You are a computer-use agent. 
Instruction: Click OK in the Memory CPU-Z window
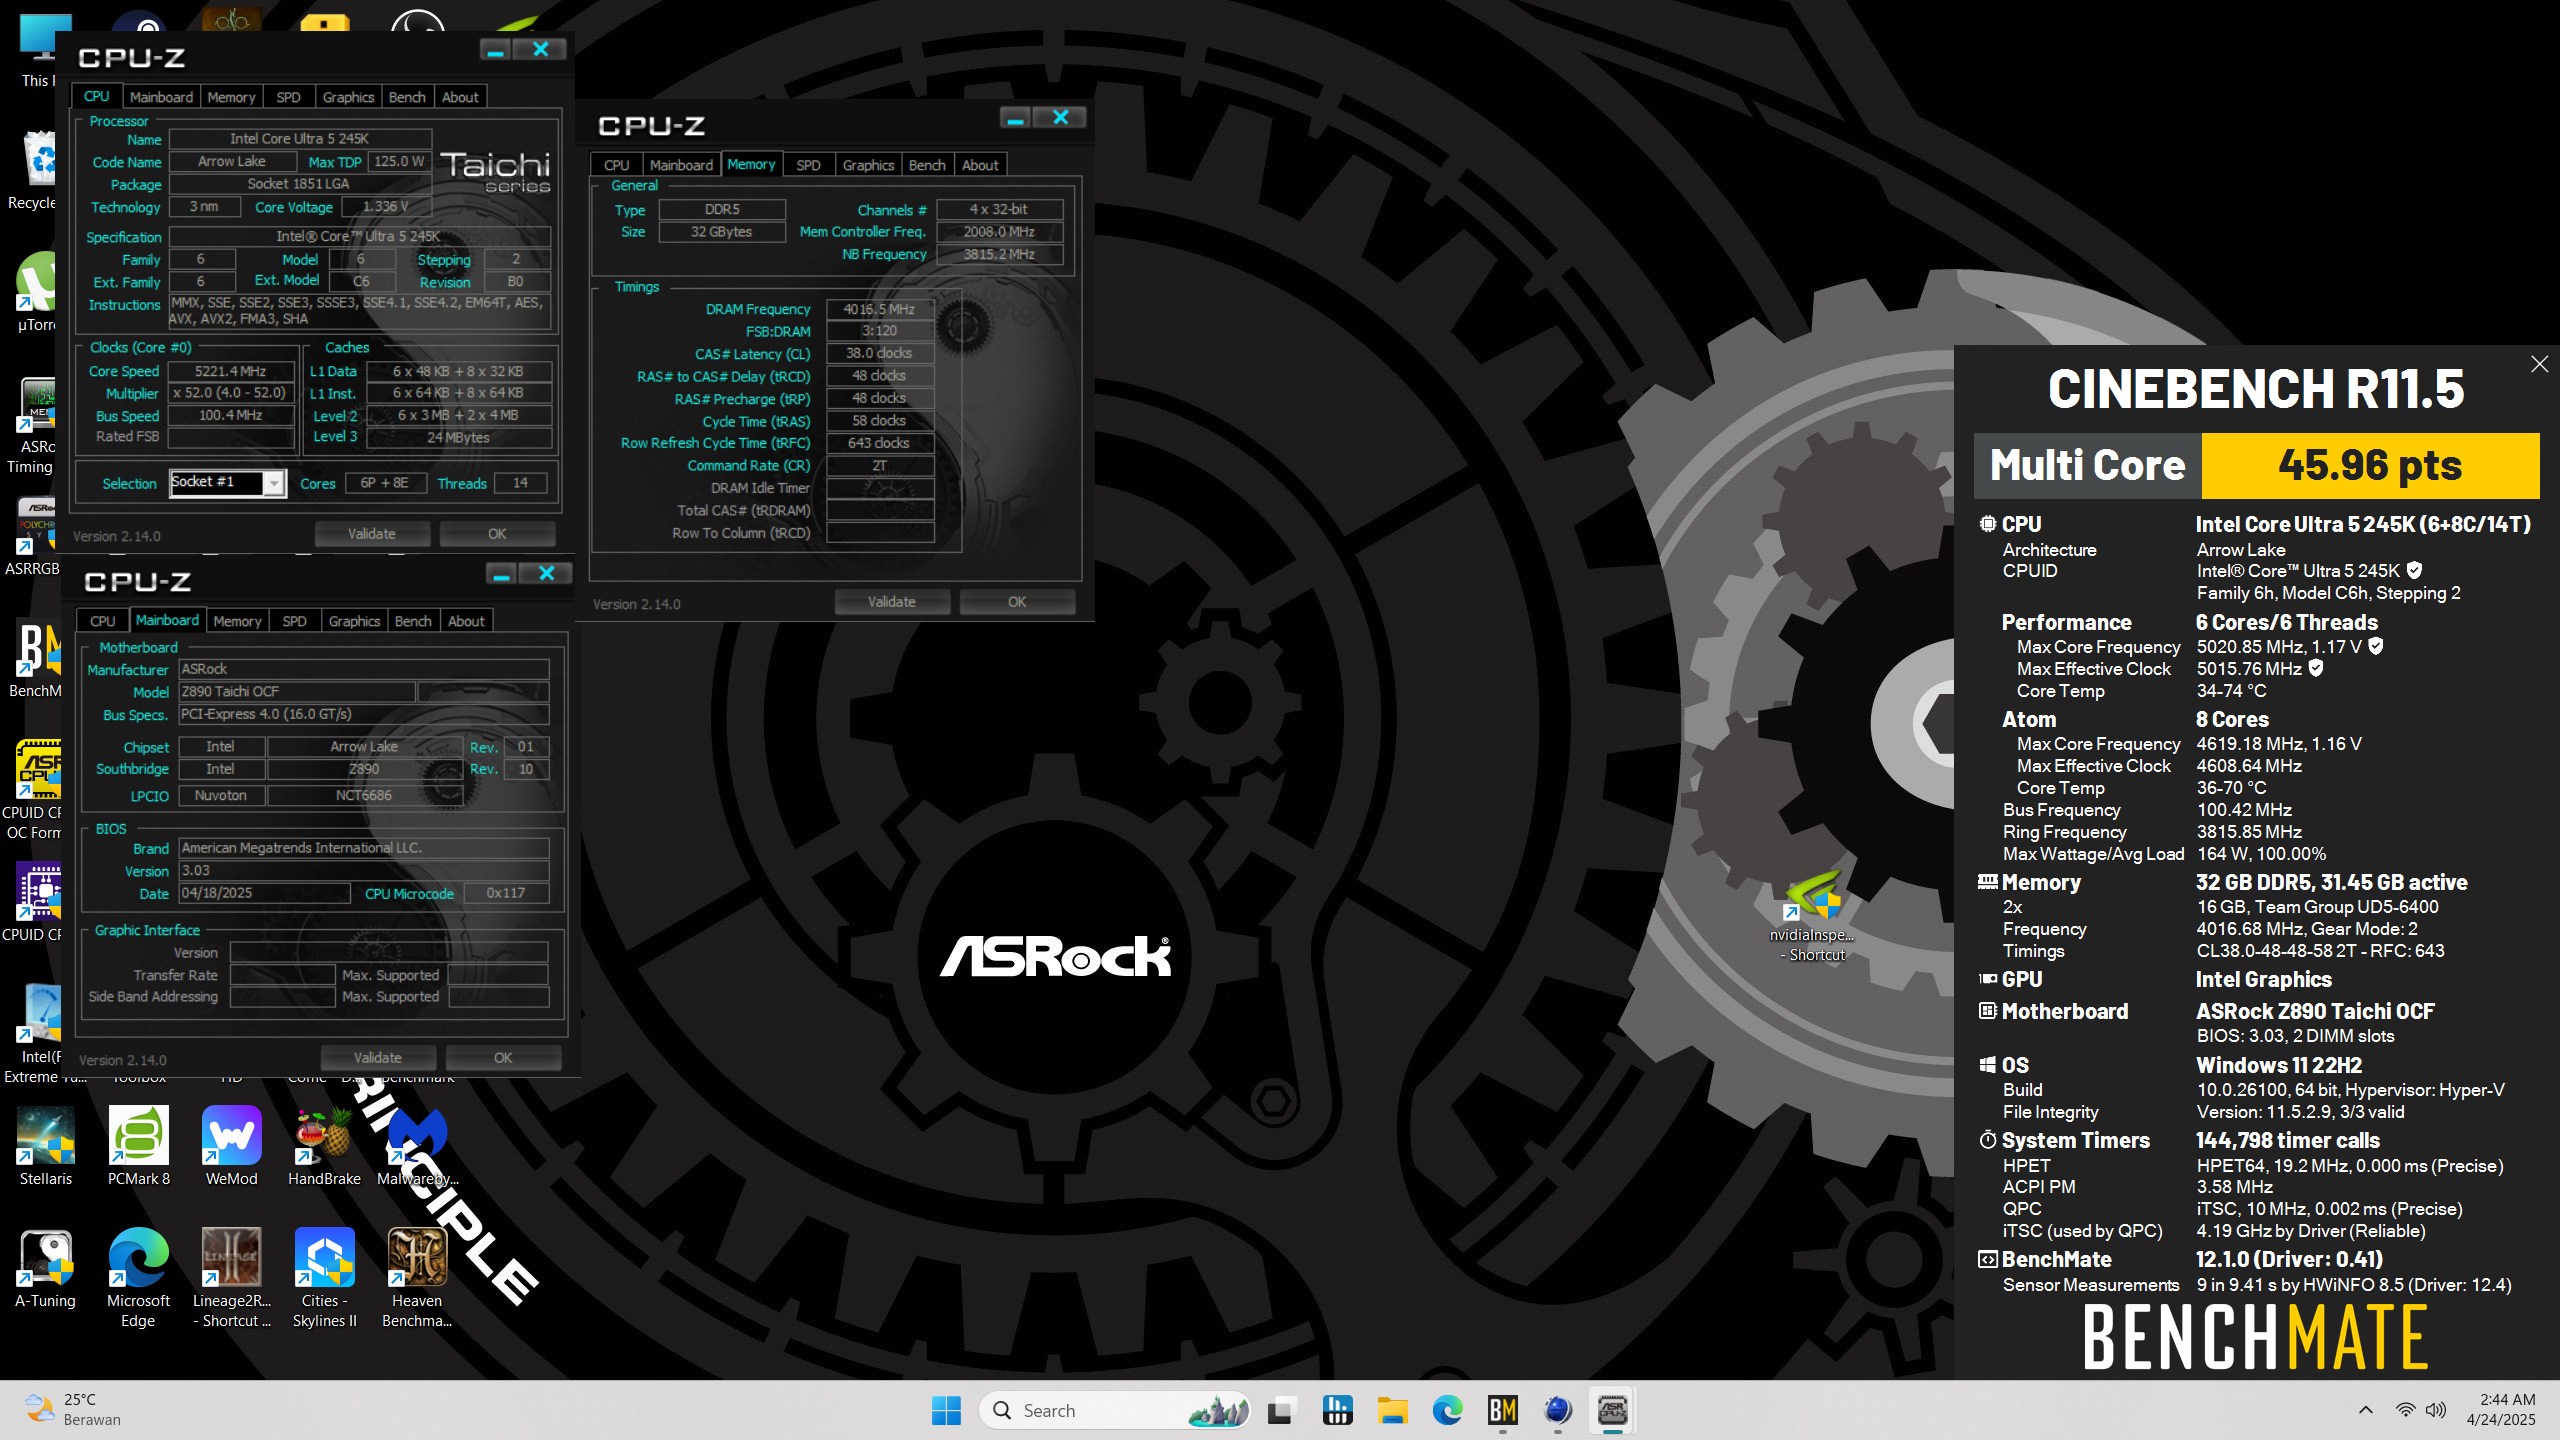tap(1017, 602)
